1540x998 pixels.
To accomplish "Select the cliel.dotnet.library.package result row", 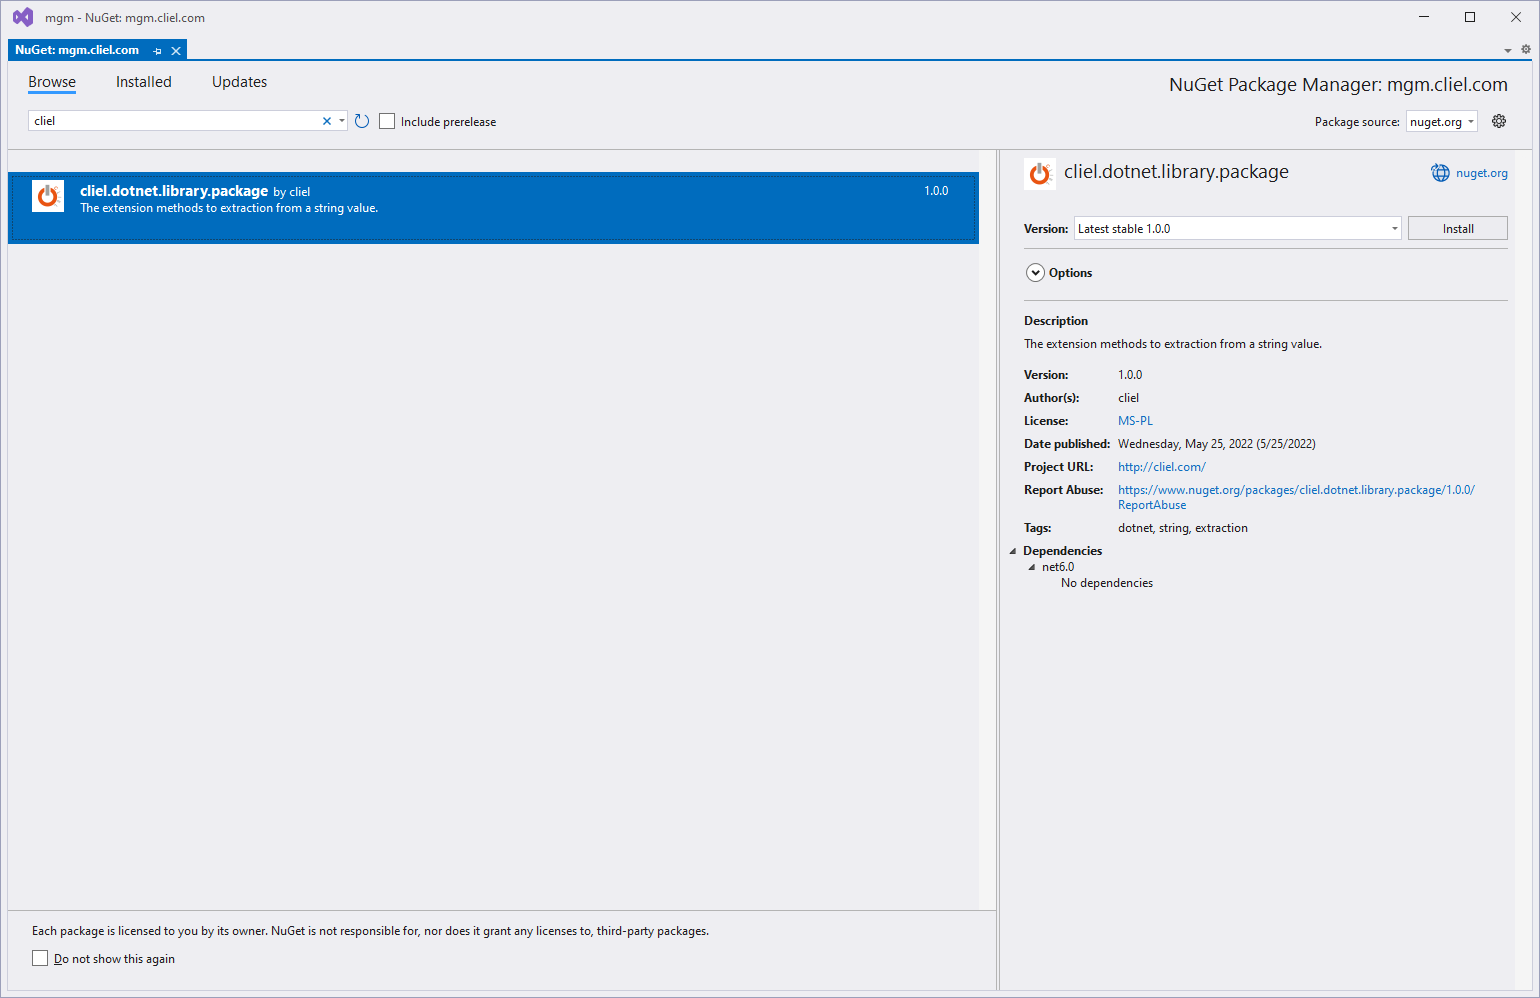I will coord(493,208).
